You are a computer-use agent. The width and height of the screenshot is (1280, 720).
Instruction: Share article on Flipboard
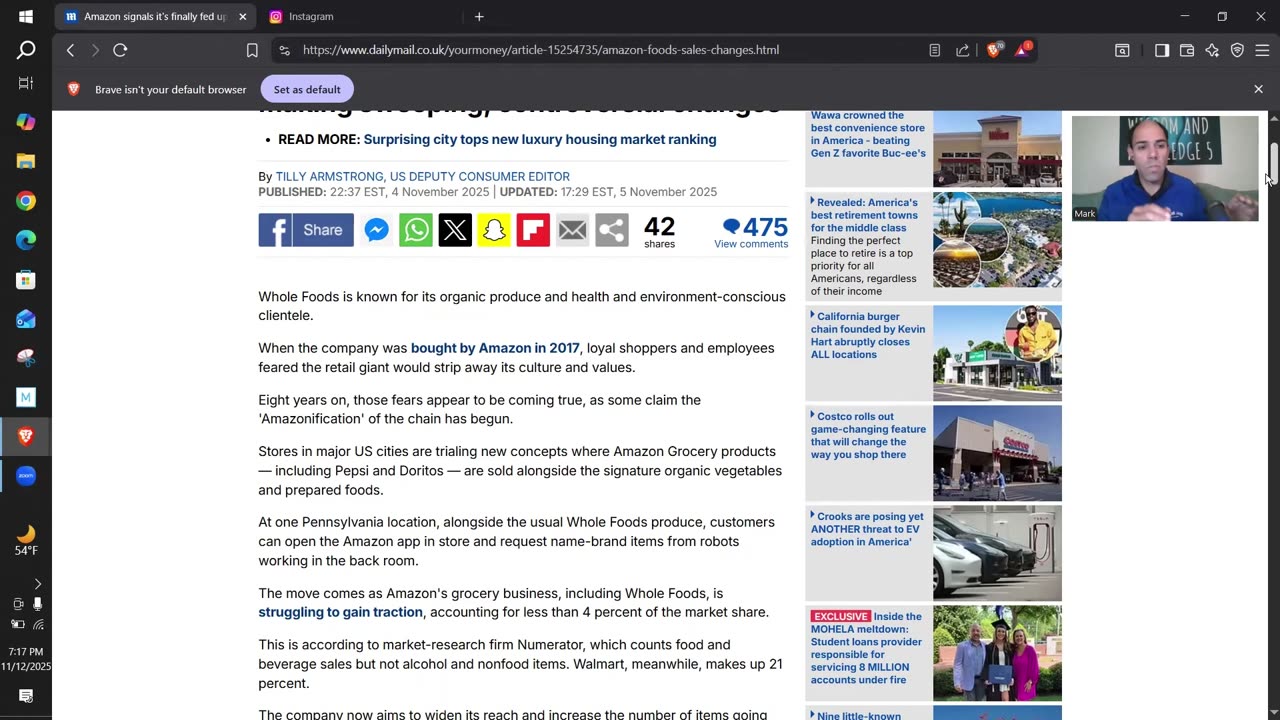[533, 230]
